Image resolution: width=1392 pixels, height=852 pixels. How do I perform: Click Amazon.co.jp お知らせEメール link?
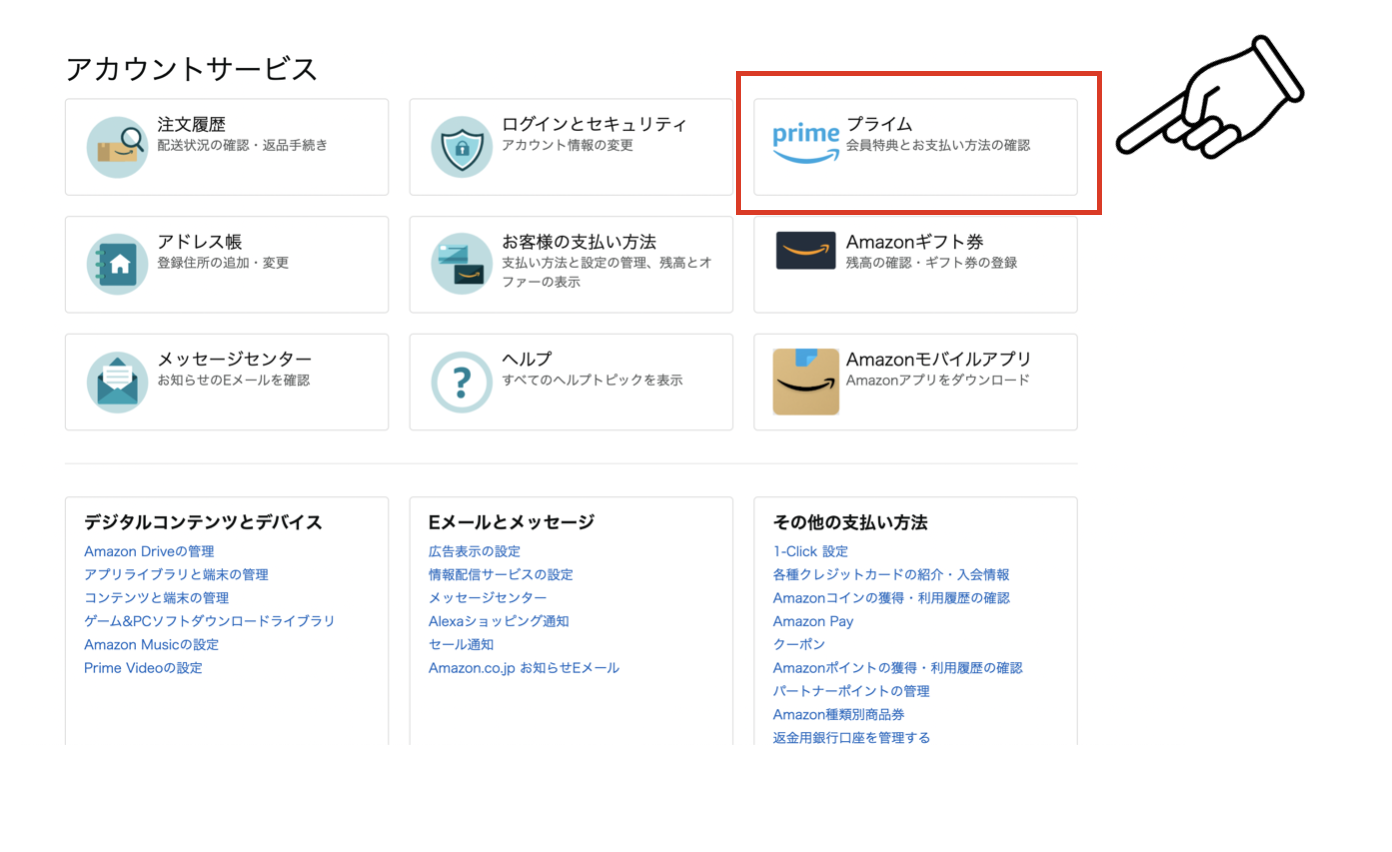coord(524,668)
